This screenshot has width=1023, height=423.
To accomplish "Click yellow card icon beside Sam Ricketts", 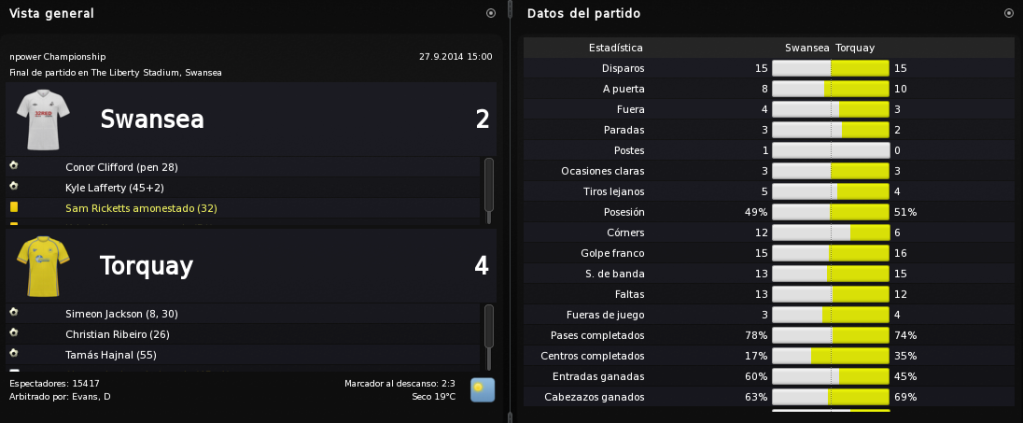I will click(14, 208).
